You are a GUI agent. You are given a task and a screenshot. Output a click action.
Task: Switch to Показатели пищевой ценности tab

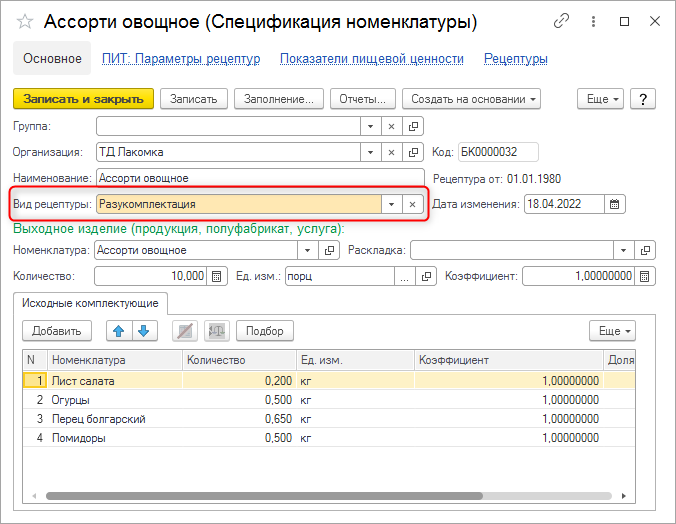[x=371, y=59]
